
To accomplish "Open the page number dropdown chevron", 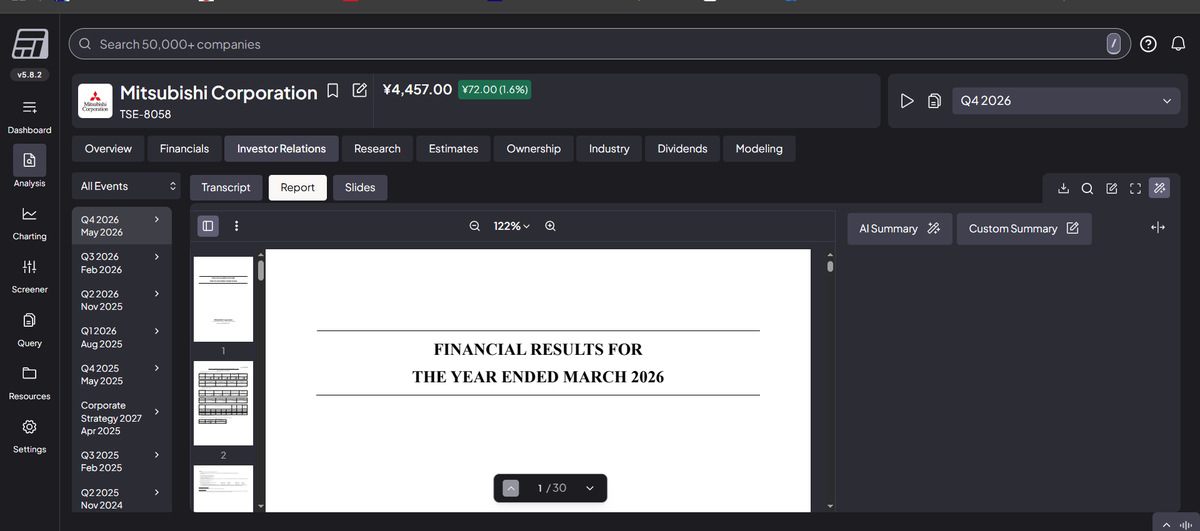I will tap(589, 488).
